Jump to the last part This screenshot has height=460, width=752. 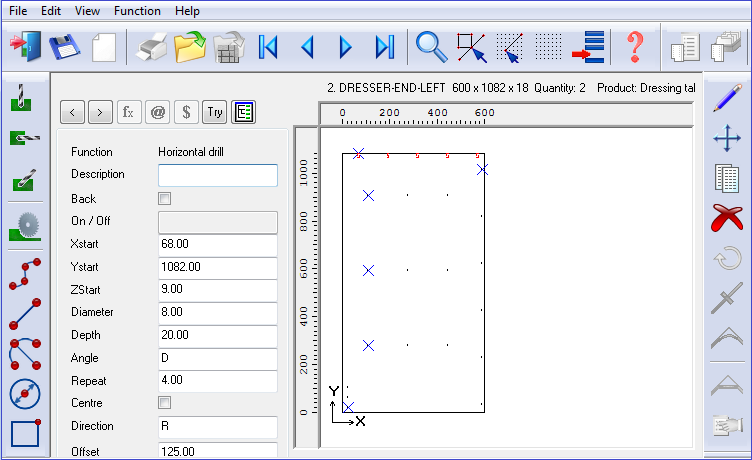(x=385, y=47)
